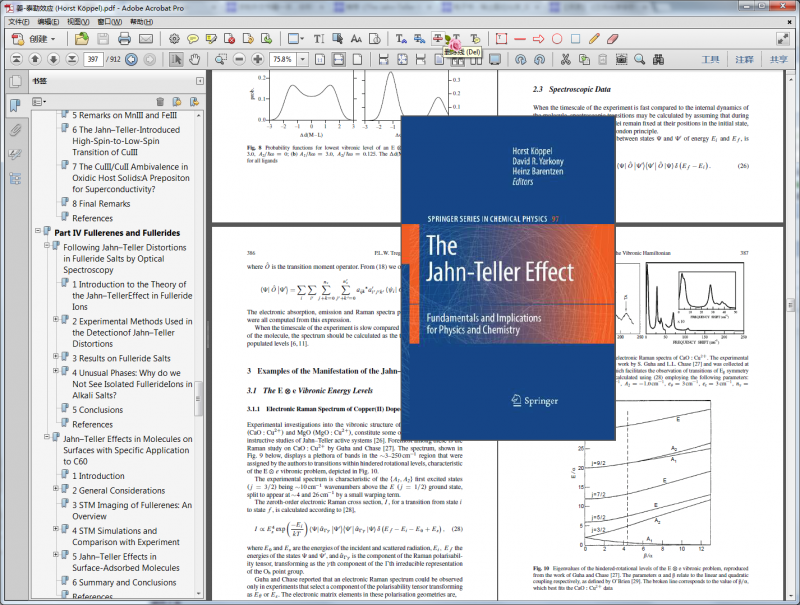Select the text box annotation tool

pyautogui.click(x=501, y=39)
